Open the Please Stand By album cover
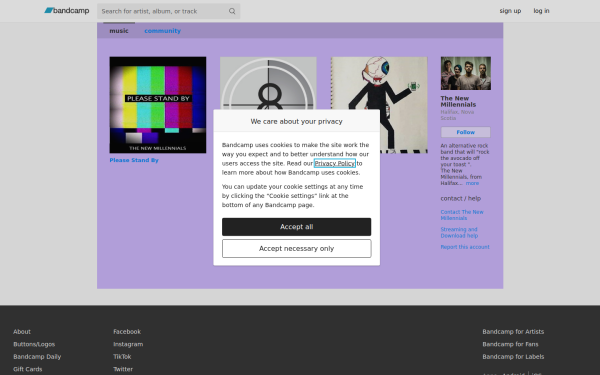 (158, 105)
